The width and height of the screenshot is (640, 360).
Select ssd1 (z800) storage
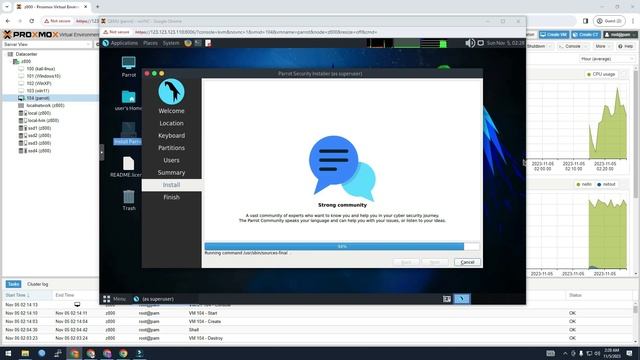point(39,128)
